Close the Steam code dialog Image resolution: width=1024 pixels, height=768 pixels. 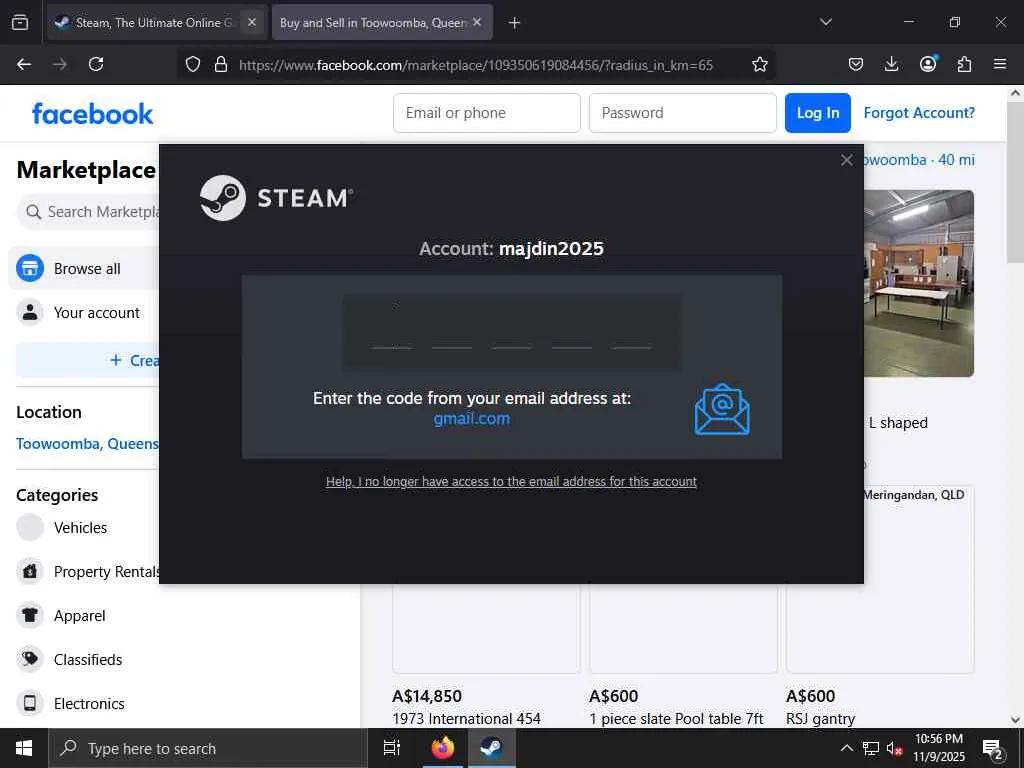846,160
